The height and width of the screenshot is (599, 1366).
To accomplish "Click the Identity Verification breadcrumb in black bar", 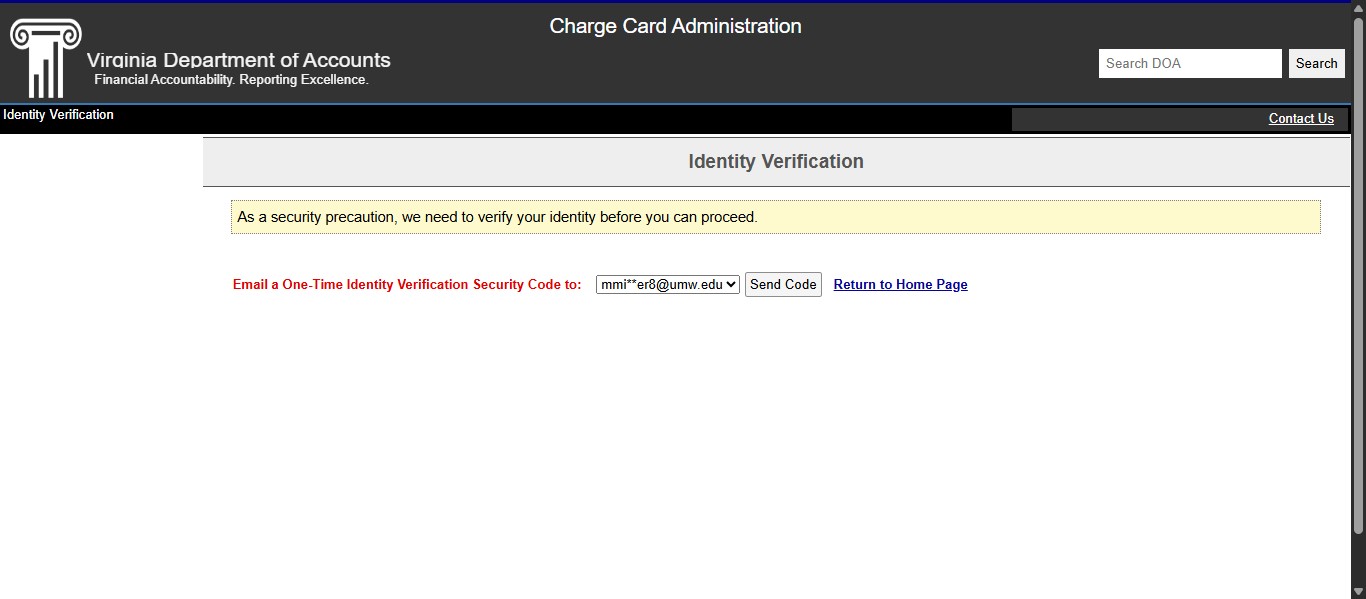I will [58, 115].
